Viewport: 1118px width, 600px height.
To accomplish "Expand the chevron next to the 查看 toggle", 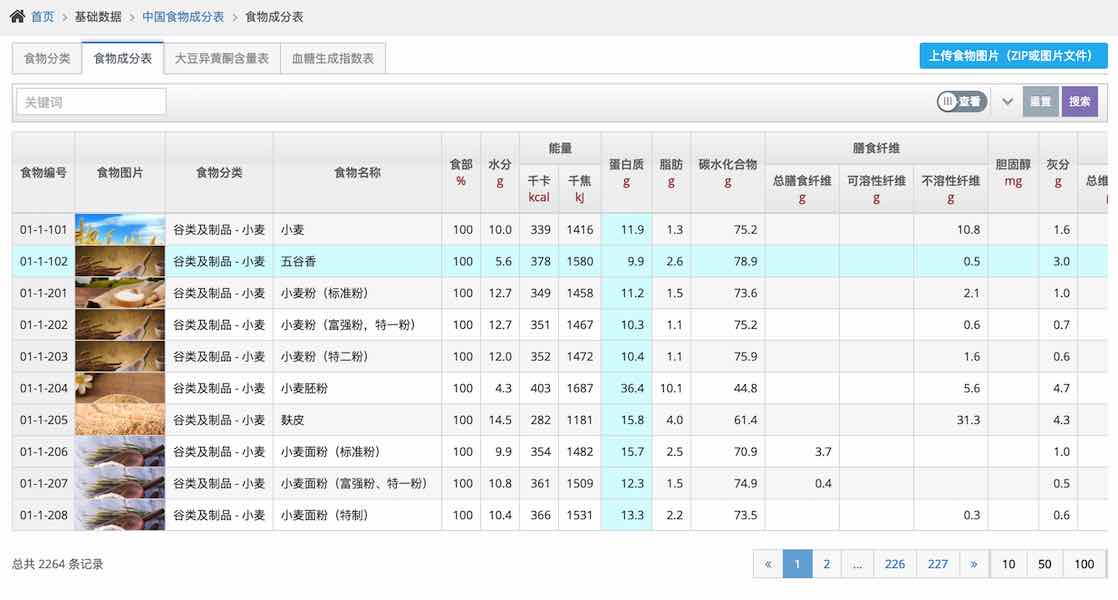I will 1007,100.
